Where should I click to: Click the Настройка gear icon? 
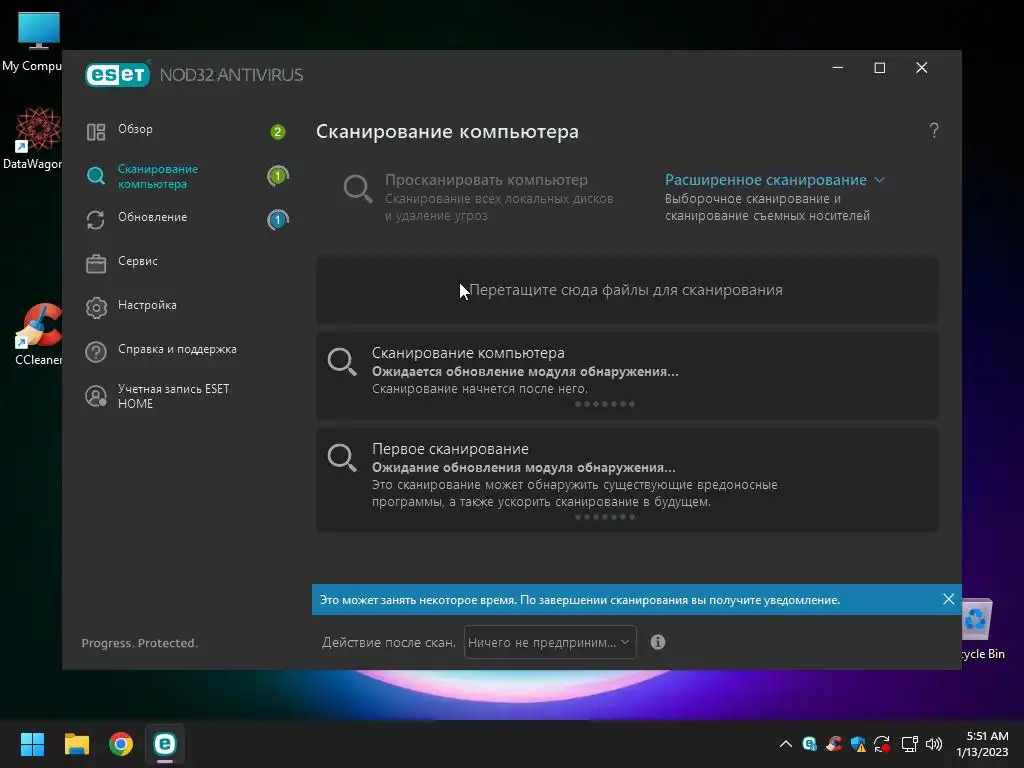click(x=96, y=308)
